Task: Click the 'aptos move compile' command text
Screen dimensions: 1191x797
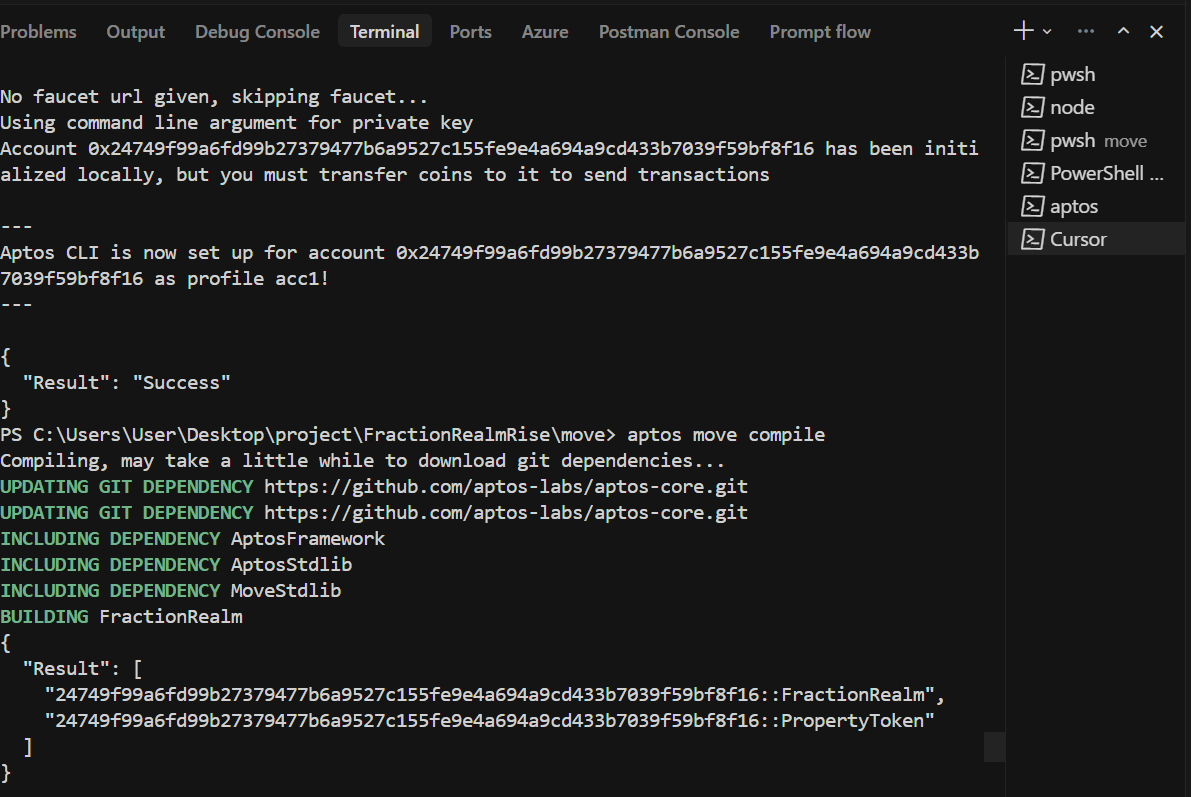Action: (725, 435)
